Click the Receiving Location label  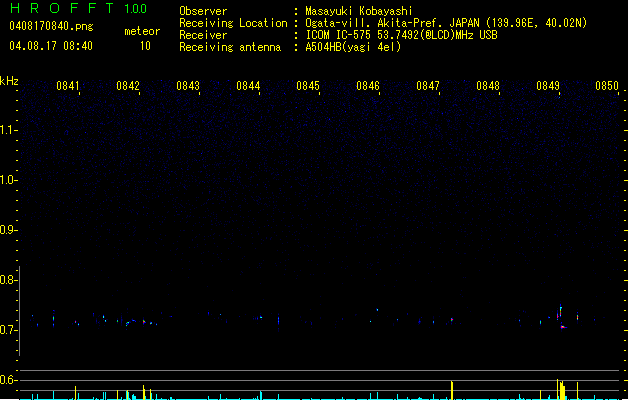233,23
